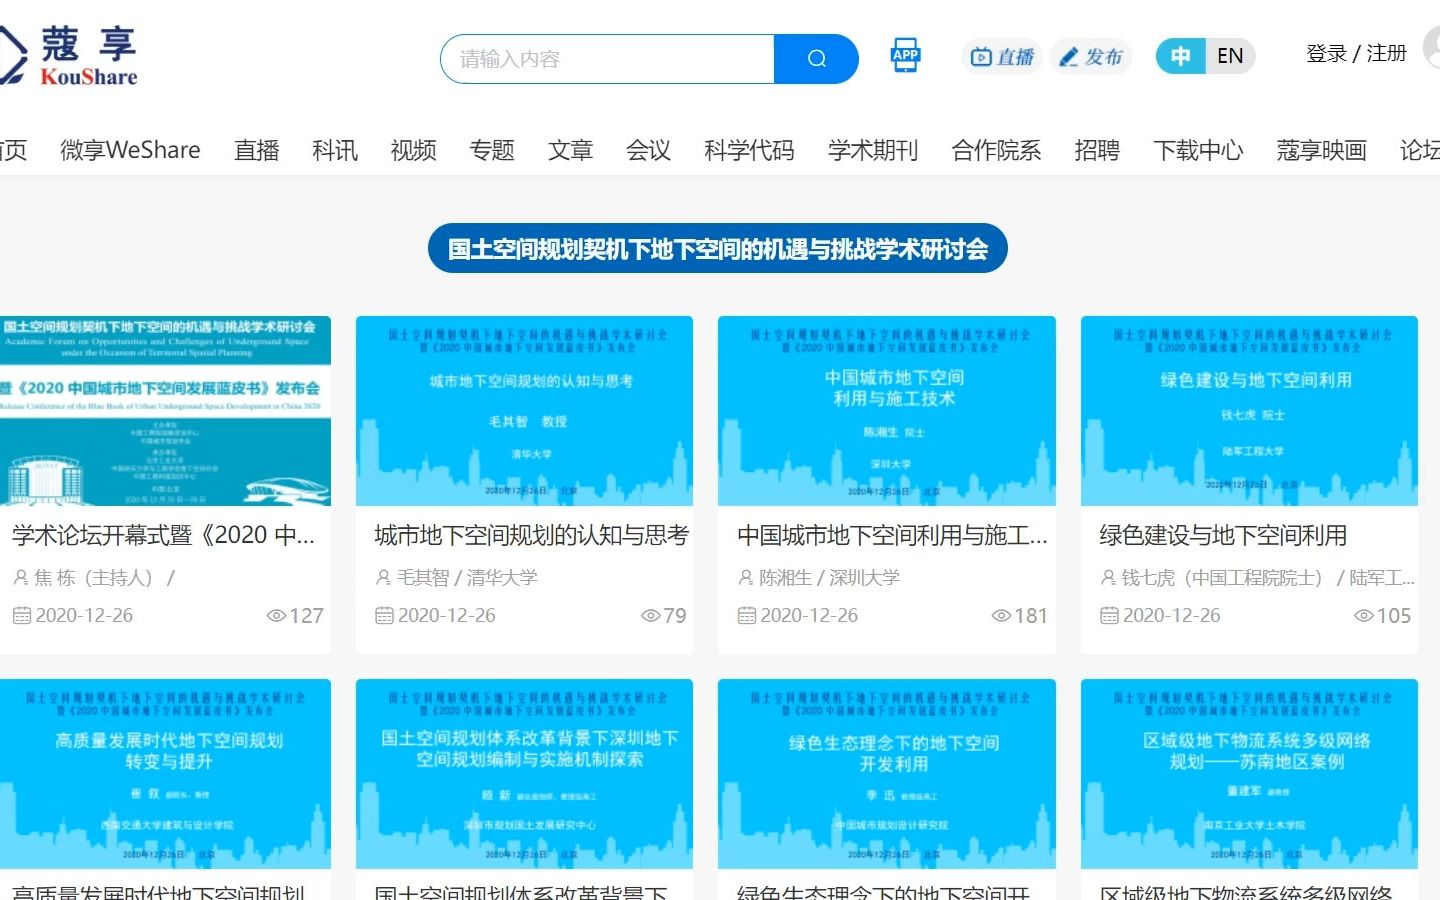Screen dimensions: 1440x900
Task: Focus the 请输入内容 search field
Action: tap(608, 59)
